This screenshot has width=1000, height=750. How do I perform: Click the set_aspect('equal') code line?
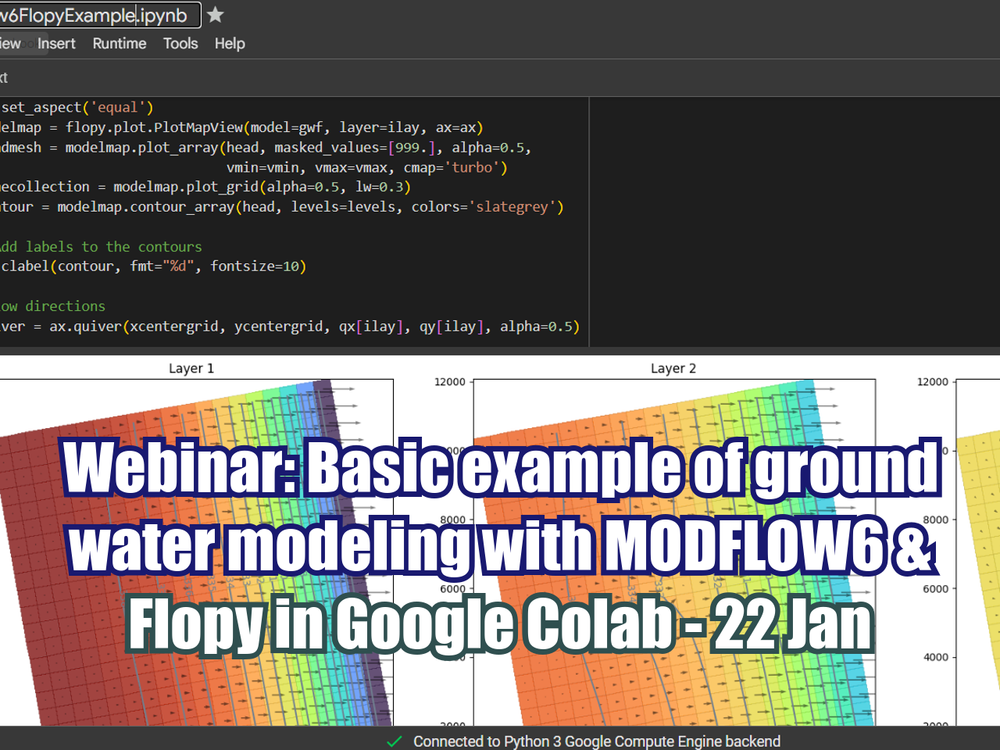click(x=70, y=106)
